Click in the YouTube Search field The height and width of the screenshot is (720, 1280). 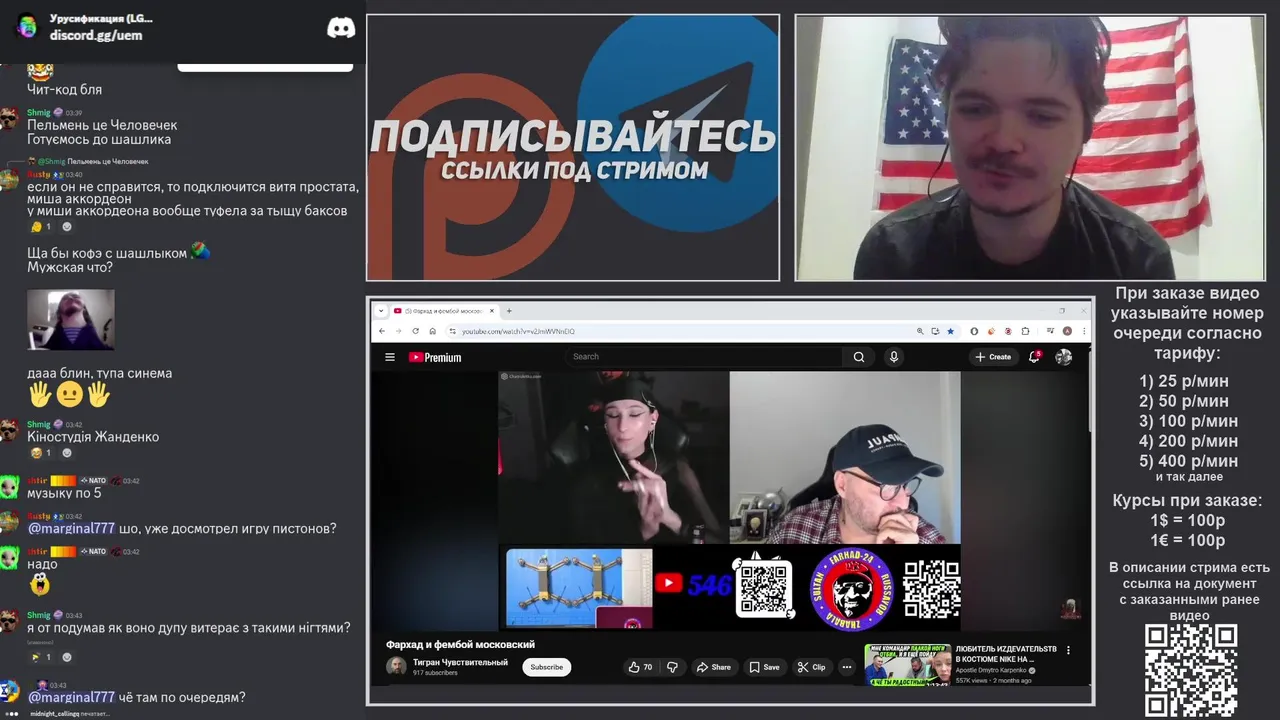[x=705, y=356]
